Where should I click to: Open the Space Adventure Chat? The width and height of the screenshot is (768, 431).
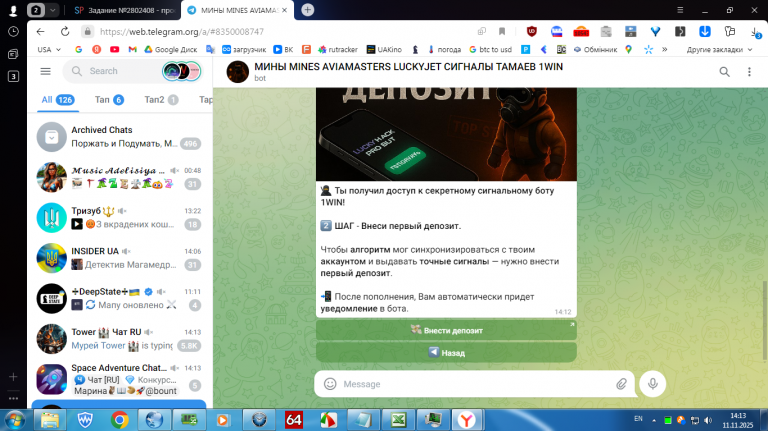point(120,380)
